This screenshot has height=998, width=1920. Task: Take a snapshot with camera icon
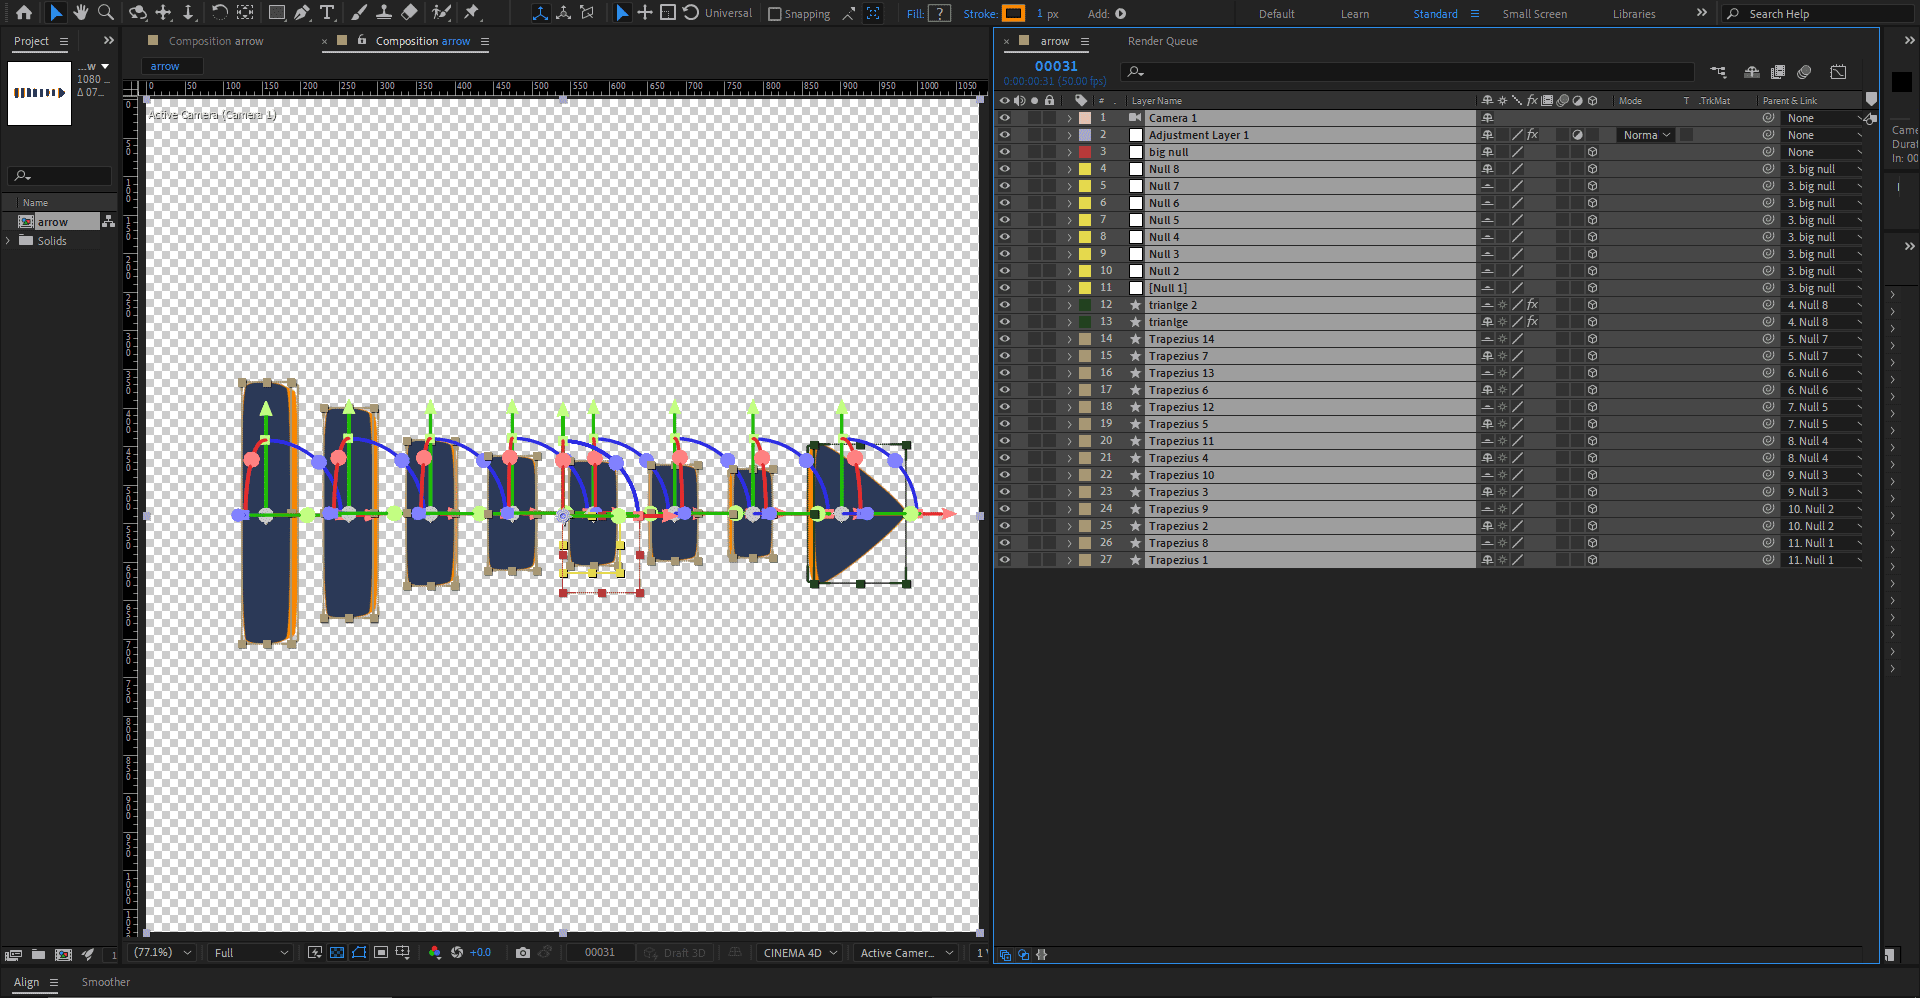coord(522,953)
